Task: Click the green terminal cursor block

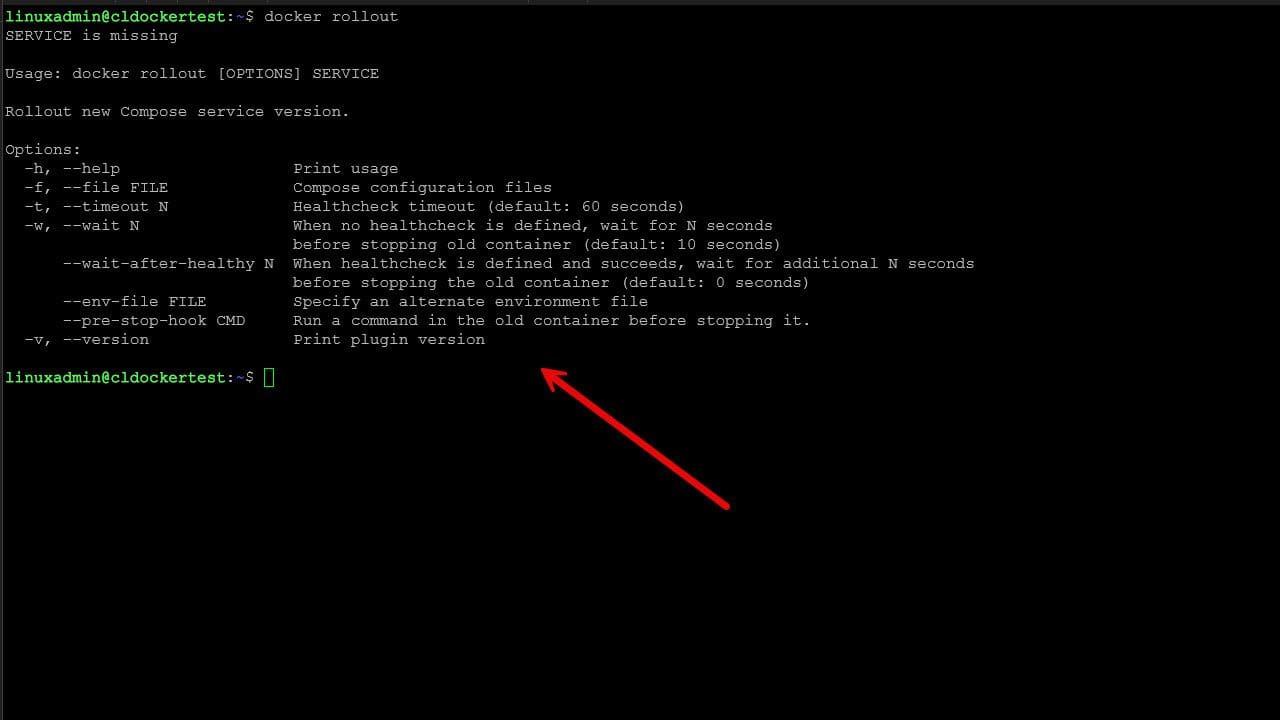Action: [269, 377]
